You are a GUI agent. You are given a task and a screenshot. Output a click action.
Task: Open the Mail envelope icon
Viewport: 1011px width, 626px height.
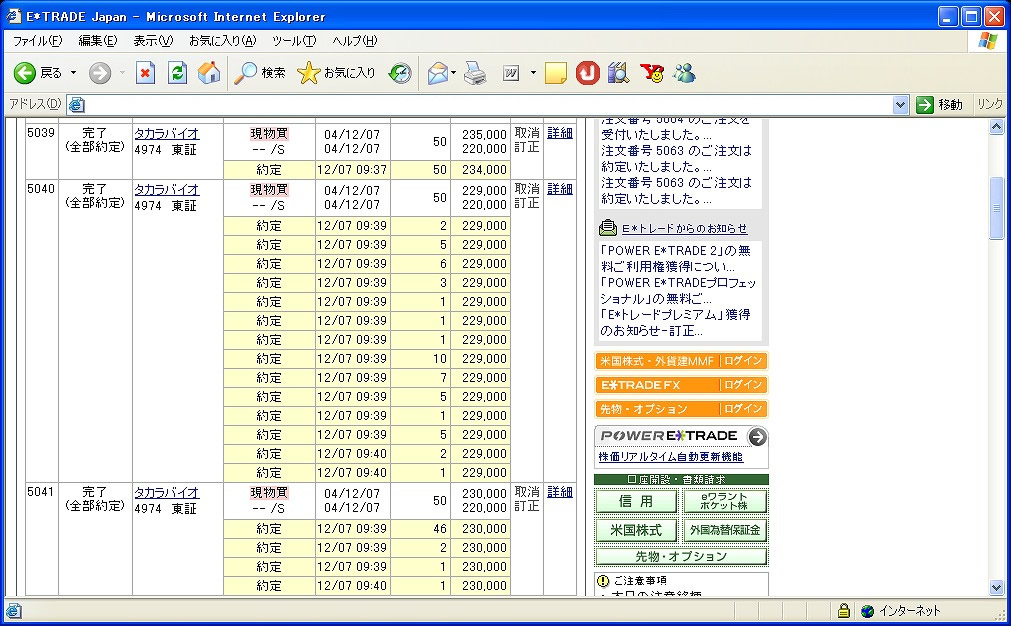[438, 73]
